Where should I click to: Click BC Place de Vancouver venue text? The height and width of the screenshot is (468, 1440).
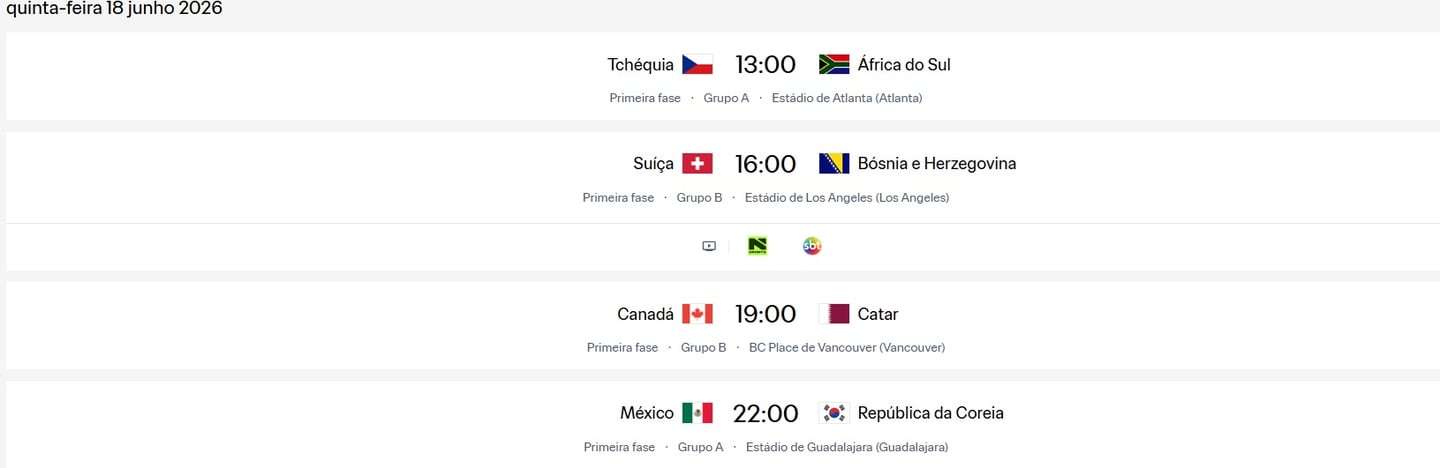pyautogui.click(x=847, y=348)
